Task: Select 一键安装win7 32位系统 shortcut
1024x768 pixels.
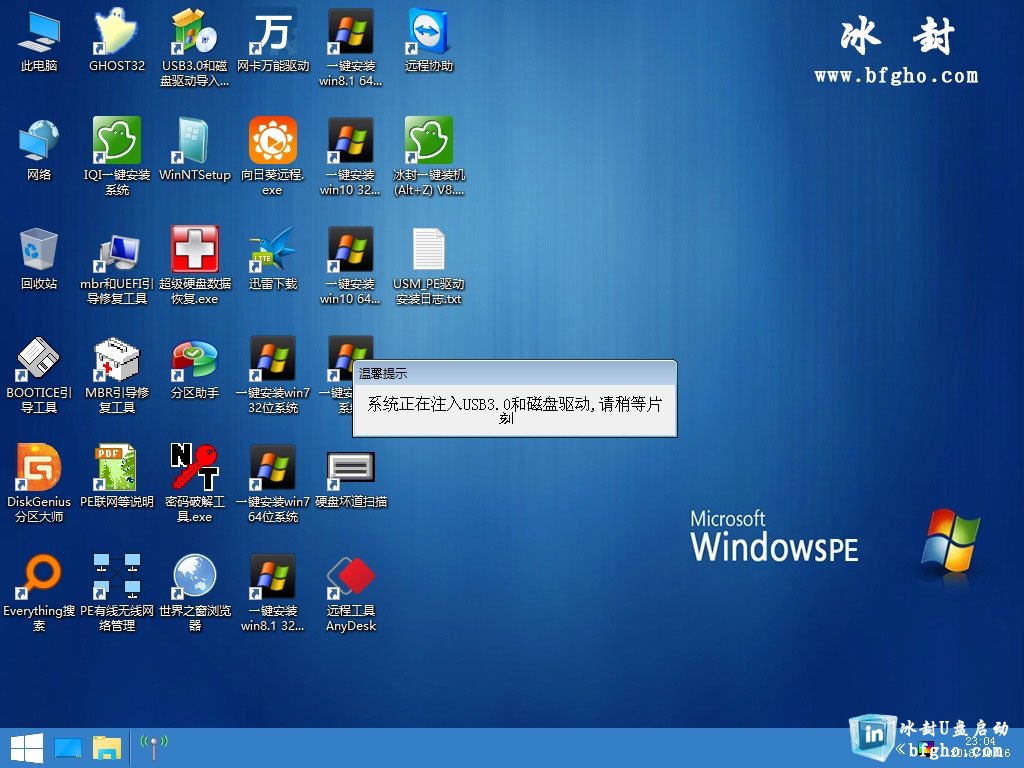Action: click(273, 374)
